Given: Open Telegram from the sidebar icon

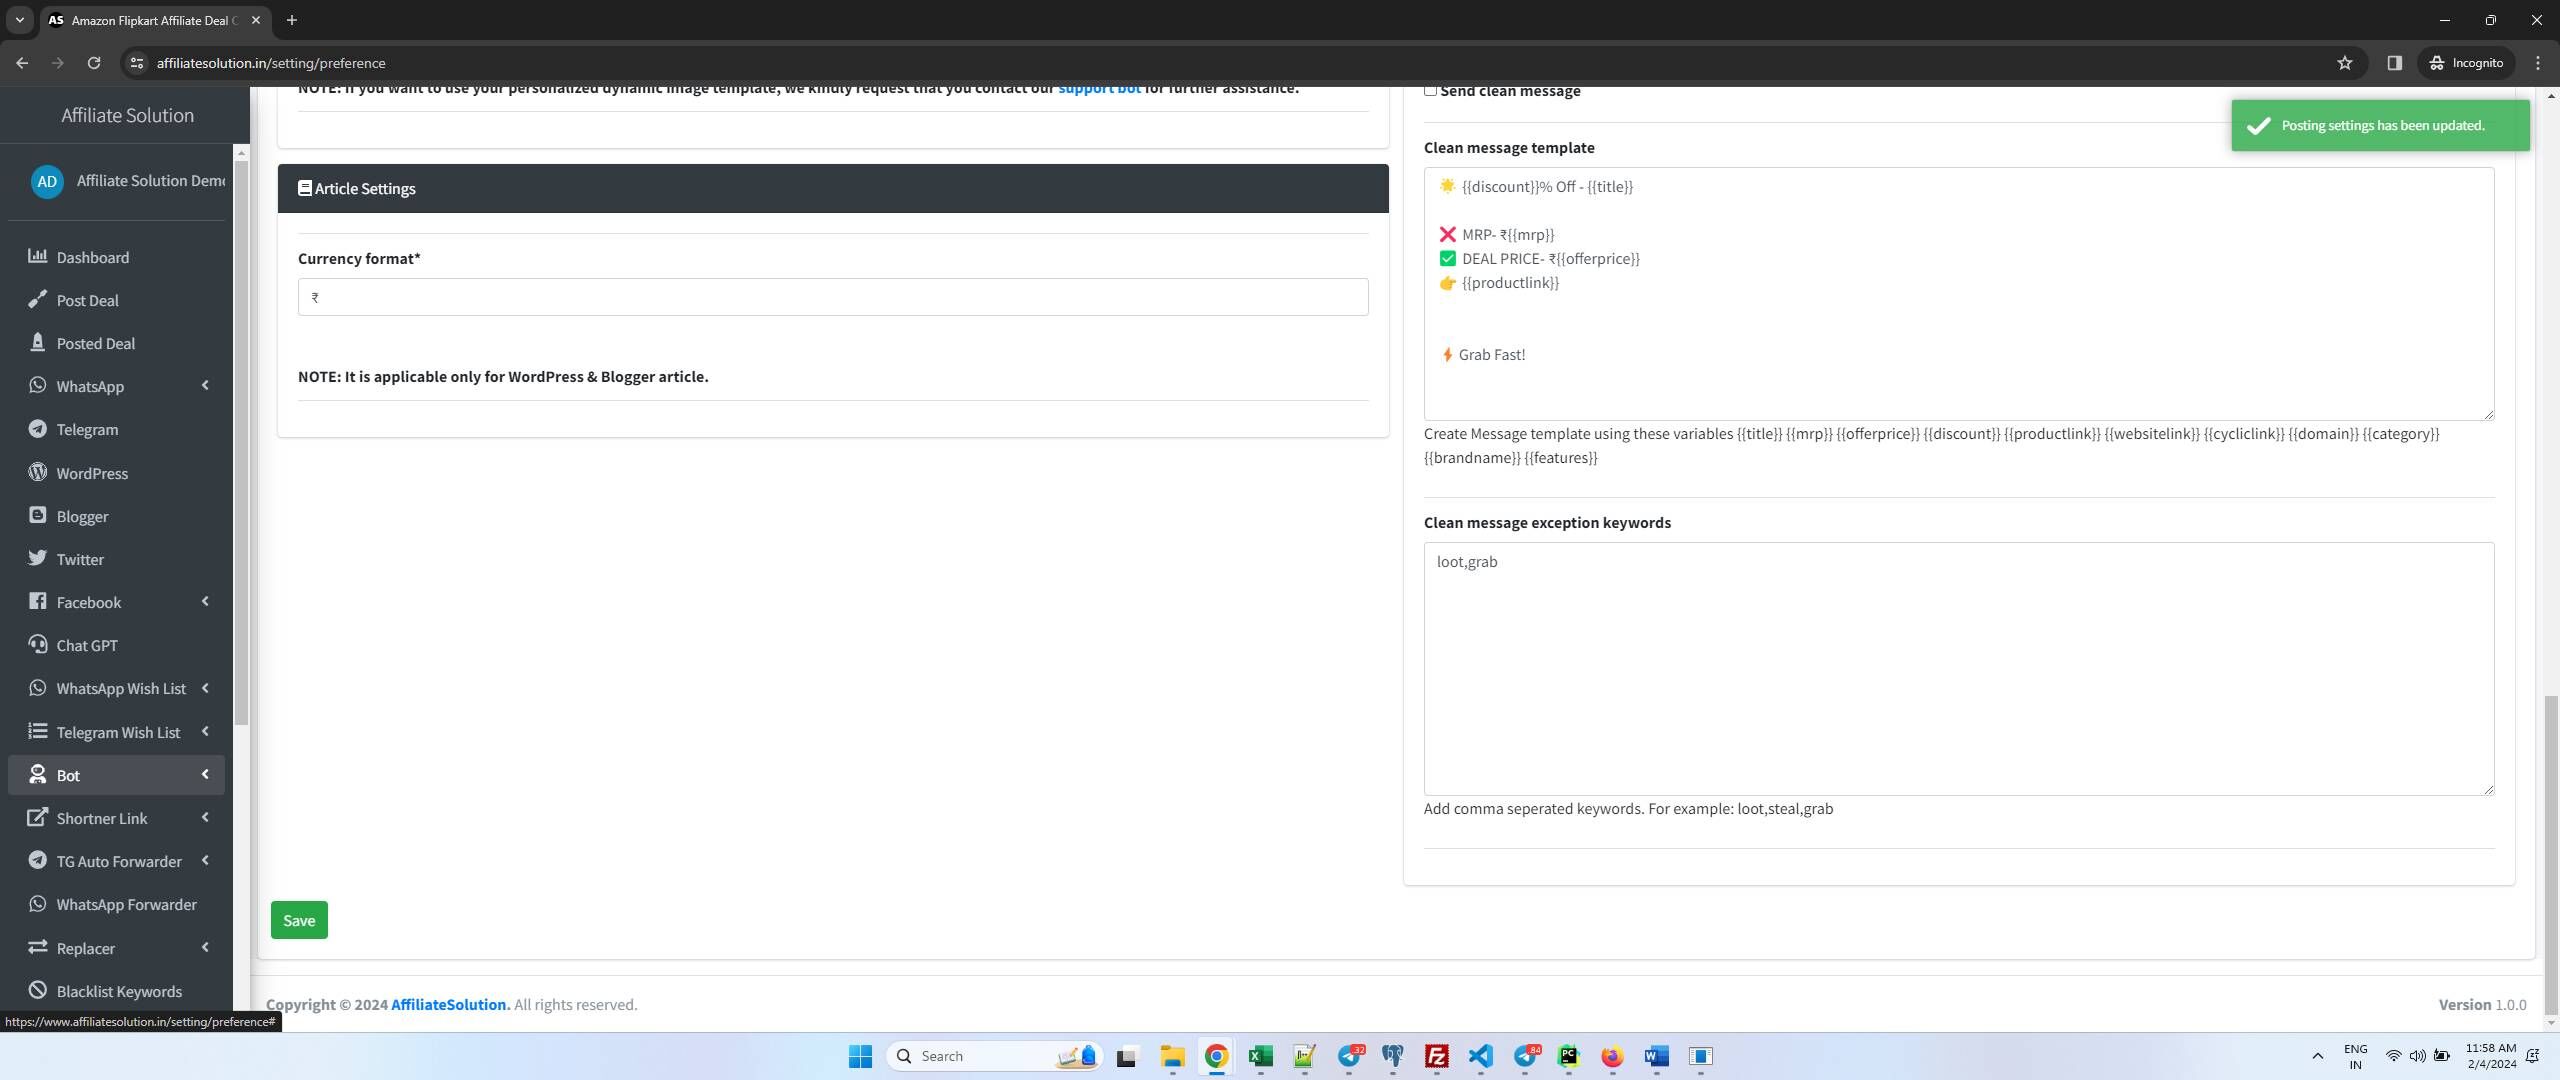Looking at the screenshot, I should point(37,428).
